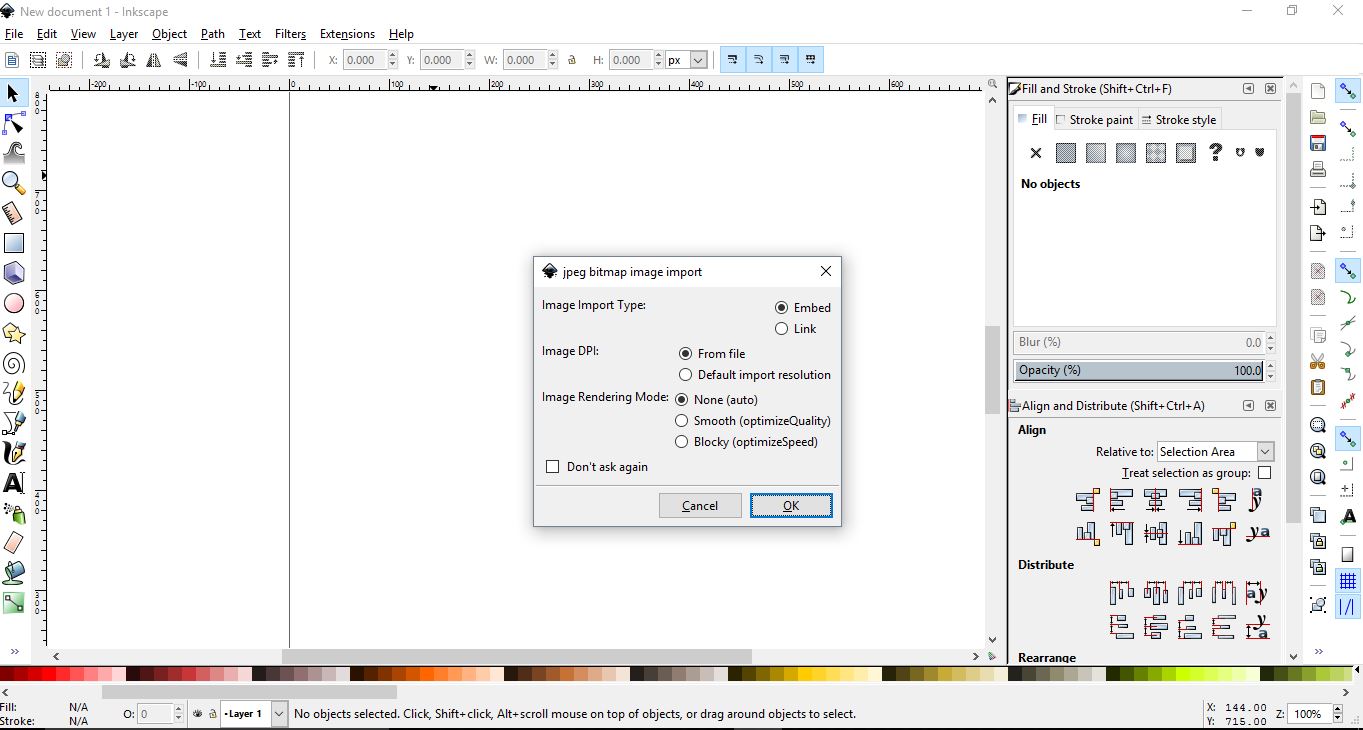This screenshot has width=1363, height=730.
Task: Select the Zoom tool in the toolbox
Action: point(14,183)
